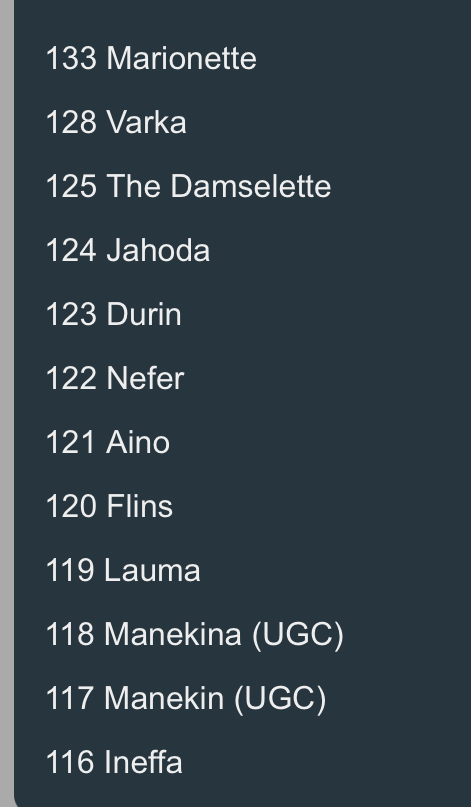Viewport: 471px width, 807px height.
Task: Select the option named Jahoda
Action: [x=243, y=250]
